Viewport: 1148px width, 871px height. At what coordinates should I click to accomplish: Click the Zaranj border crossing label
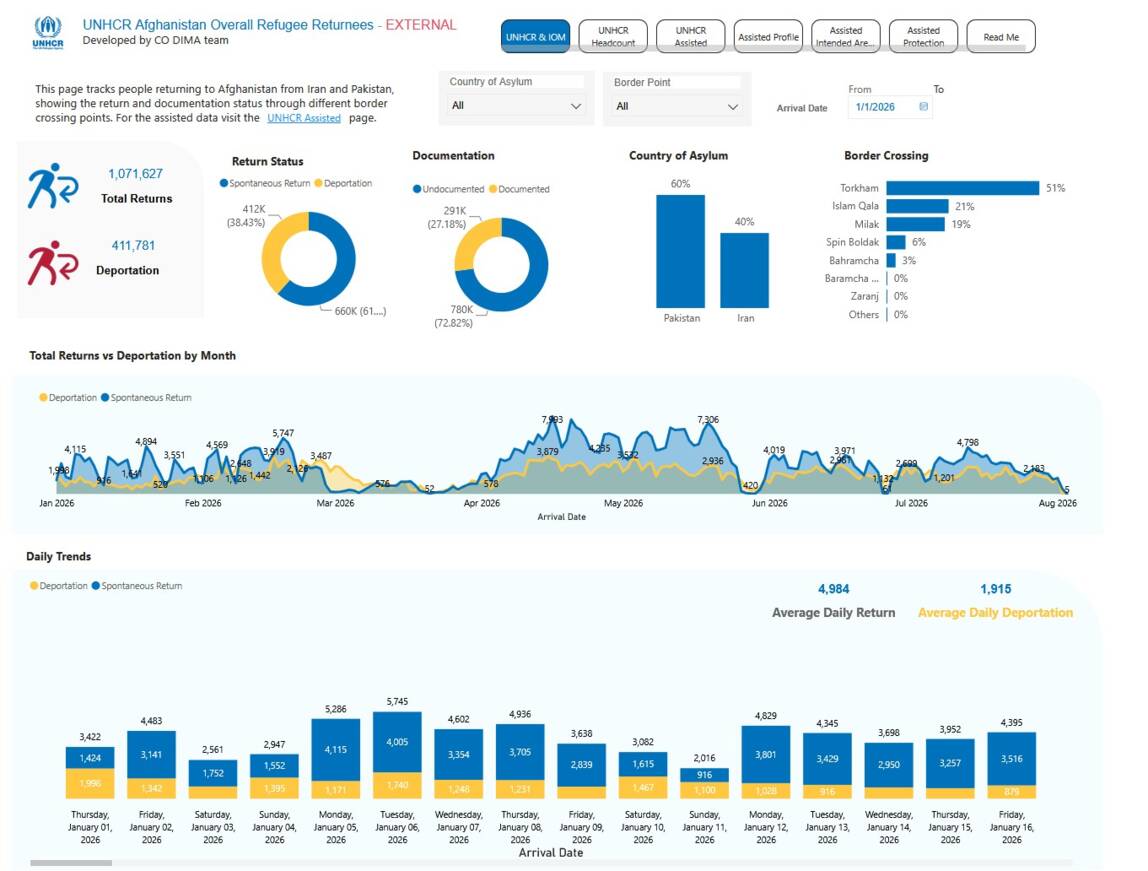click(865, 296)
